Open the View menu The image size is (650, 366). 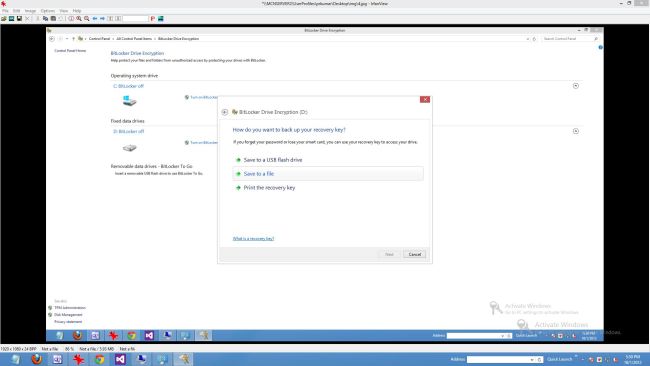click(x=63, y=11)
